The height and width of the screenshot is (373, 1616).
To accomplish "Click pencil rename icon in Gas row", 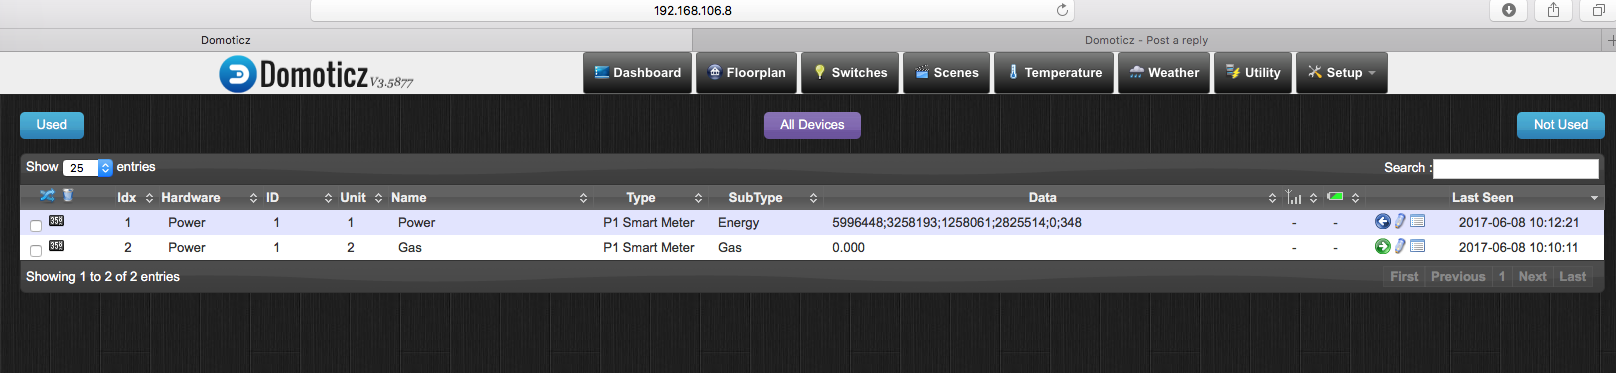I will [1401, 246].
